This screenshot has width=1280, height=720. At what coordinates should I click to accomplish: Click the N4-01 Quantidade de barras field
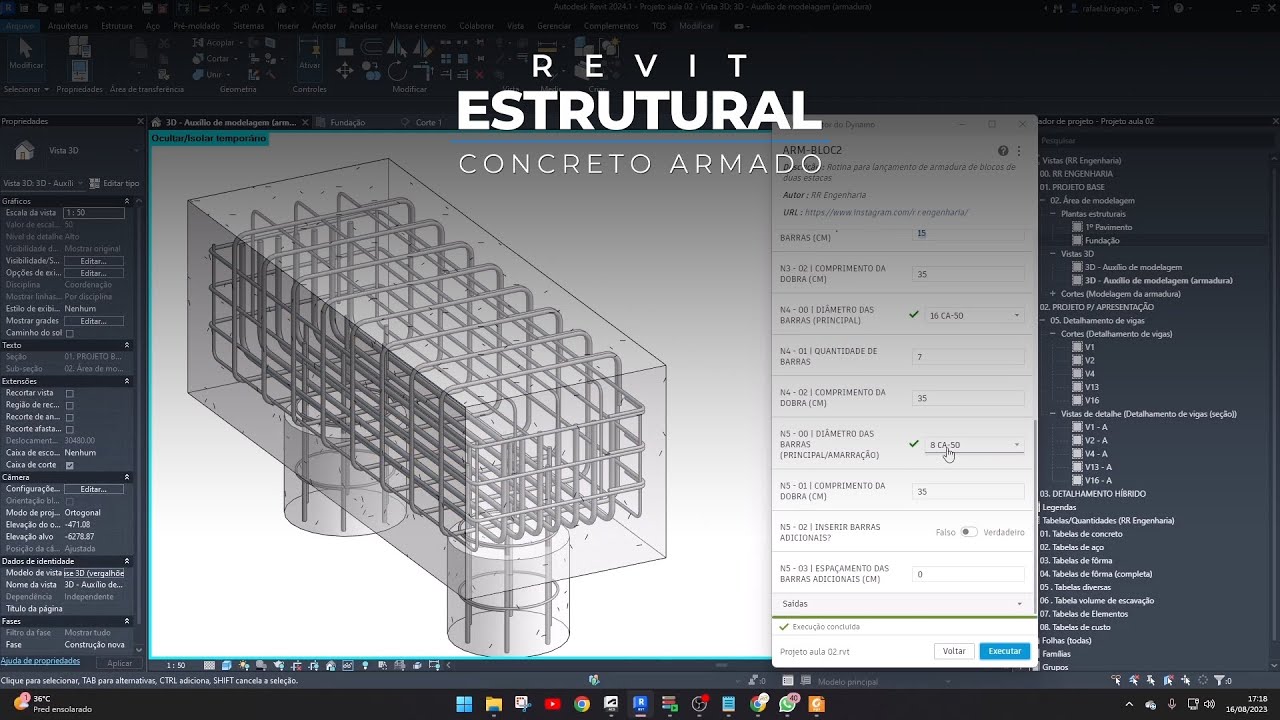pyautogui.click(x=968, y=357)
